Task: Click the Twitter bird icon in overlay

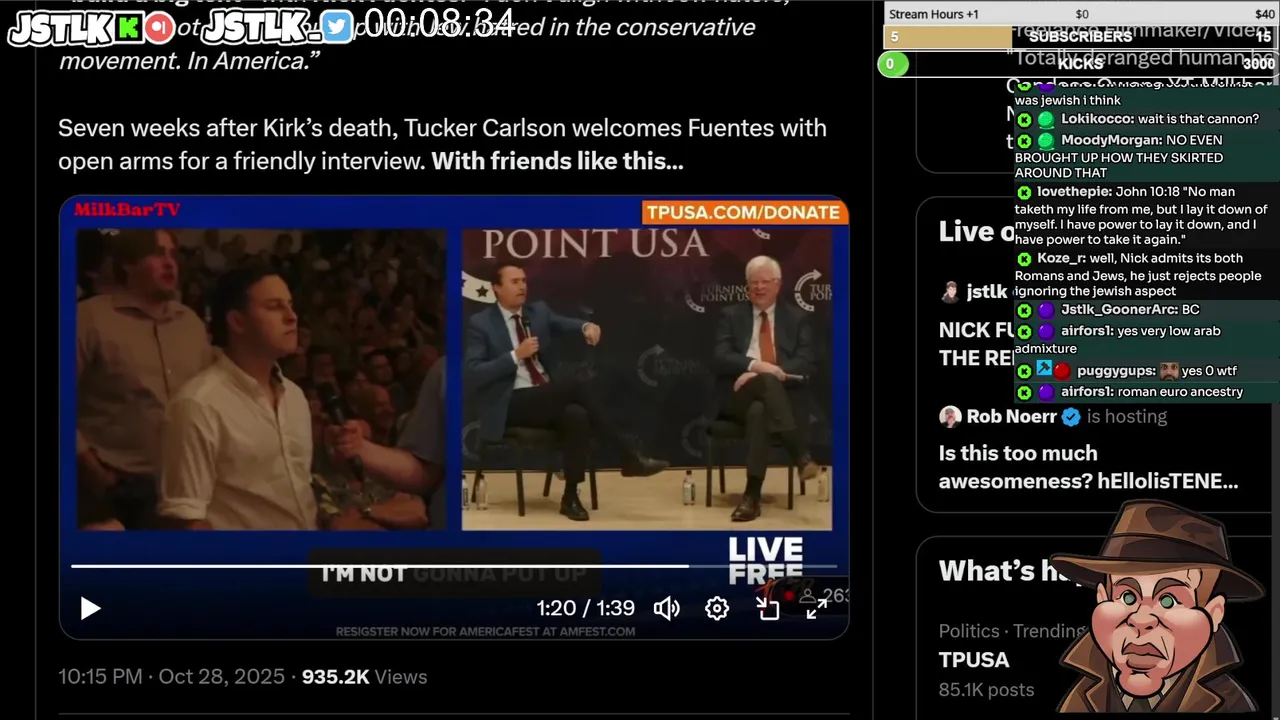Action: [x=337, y=27]
